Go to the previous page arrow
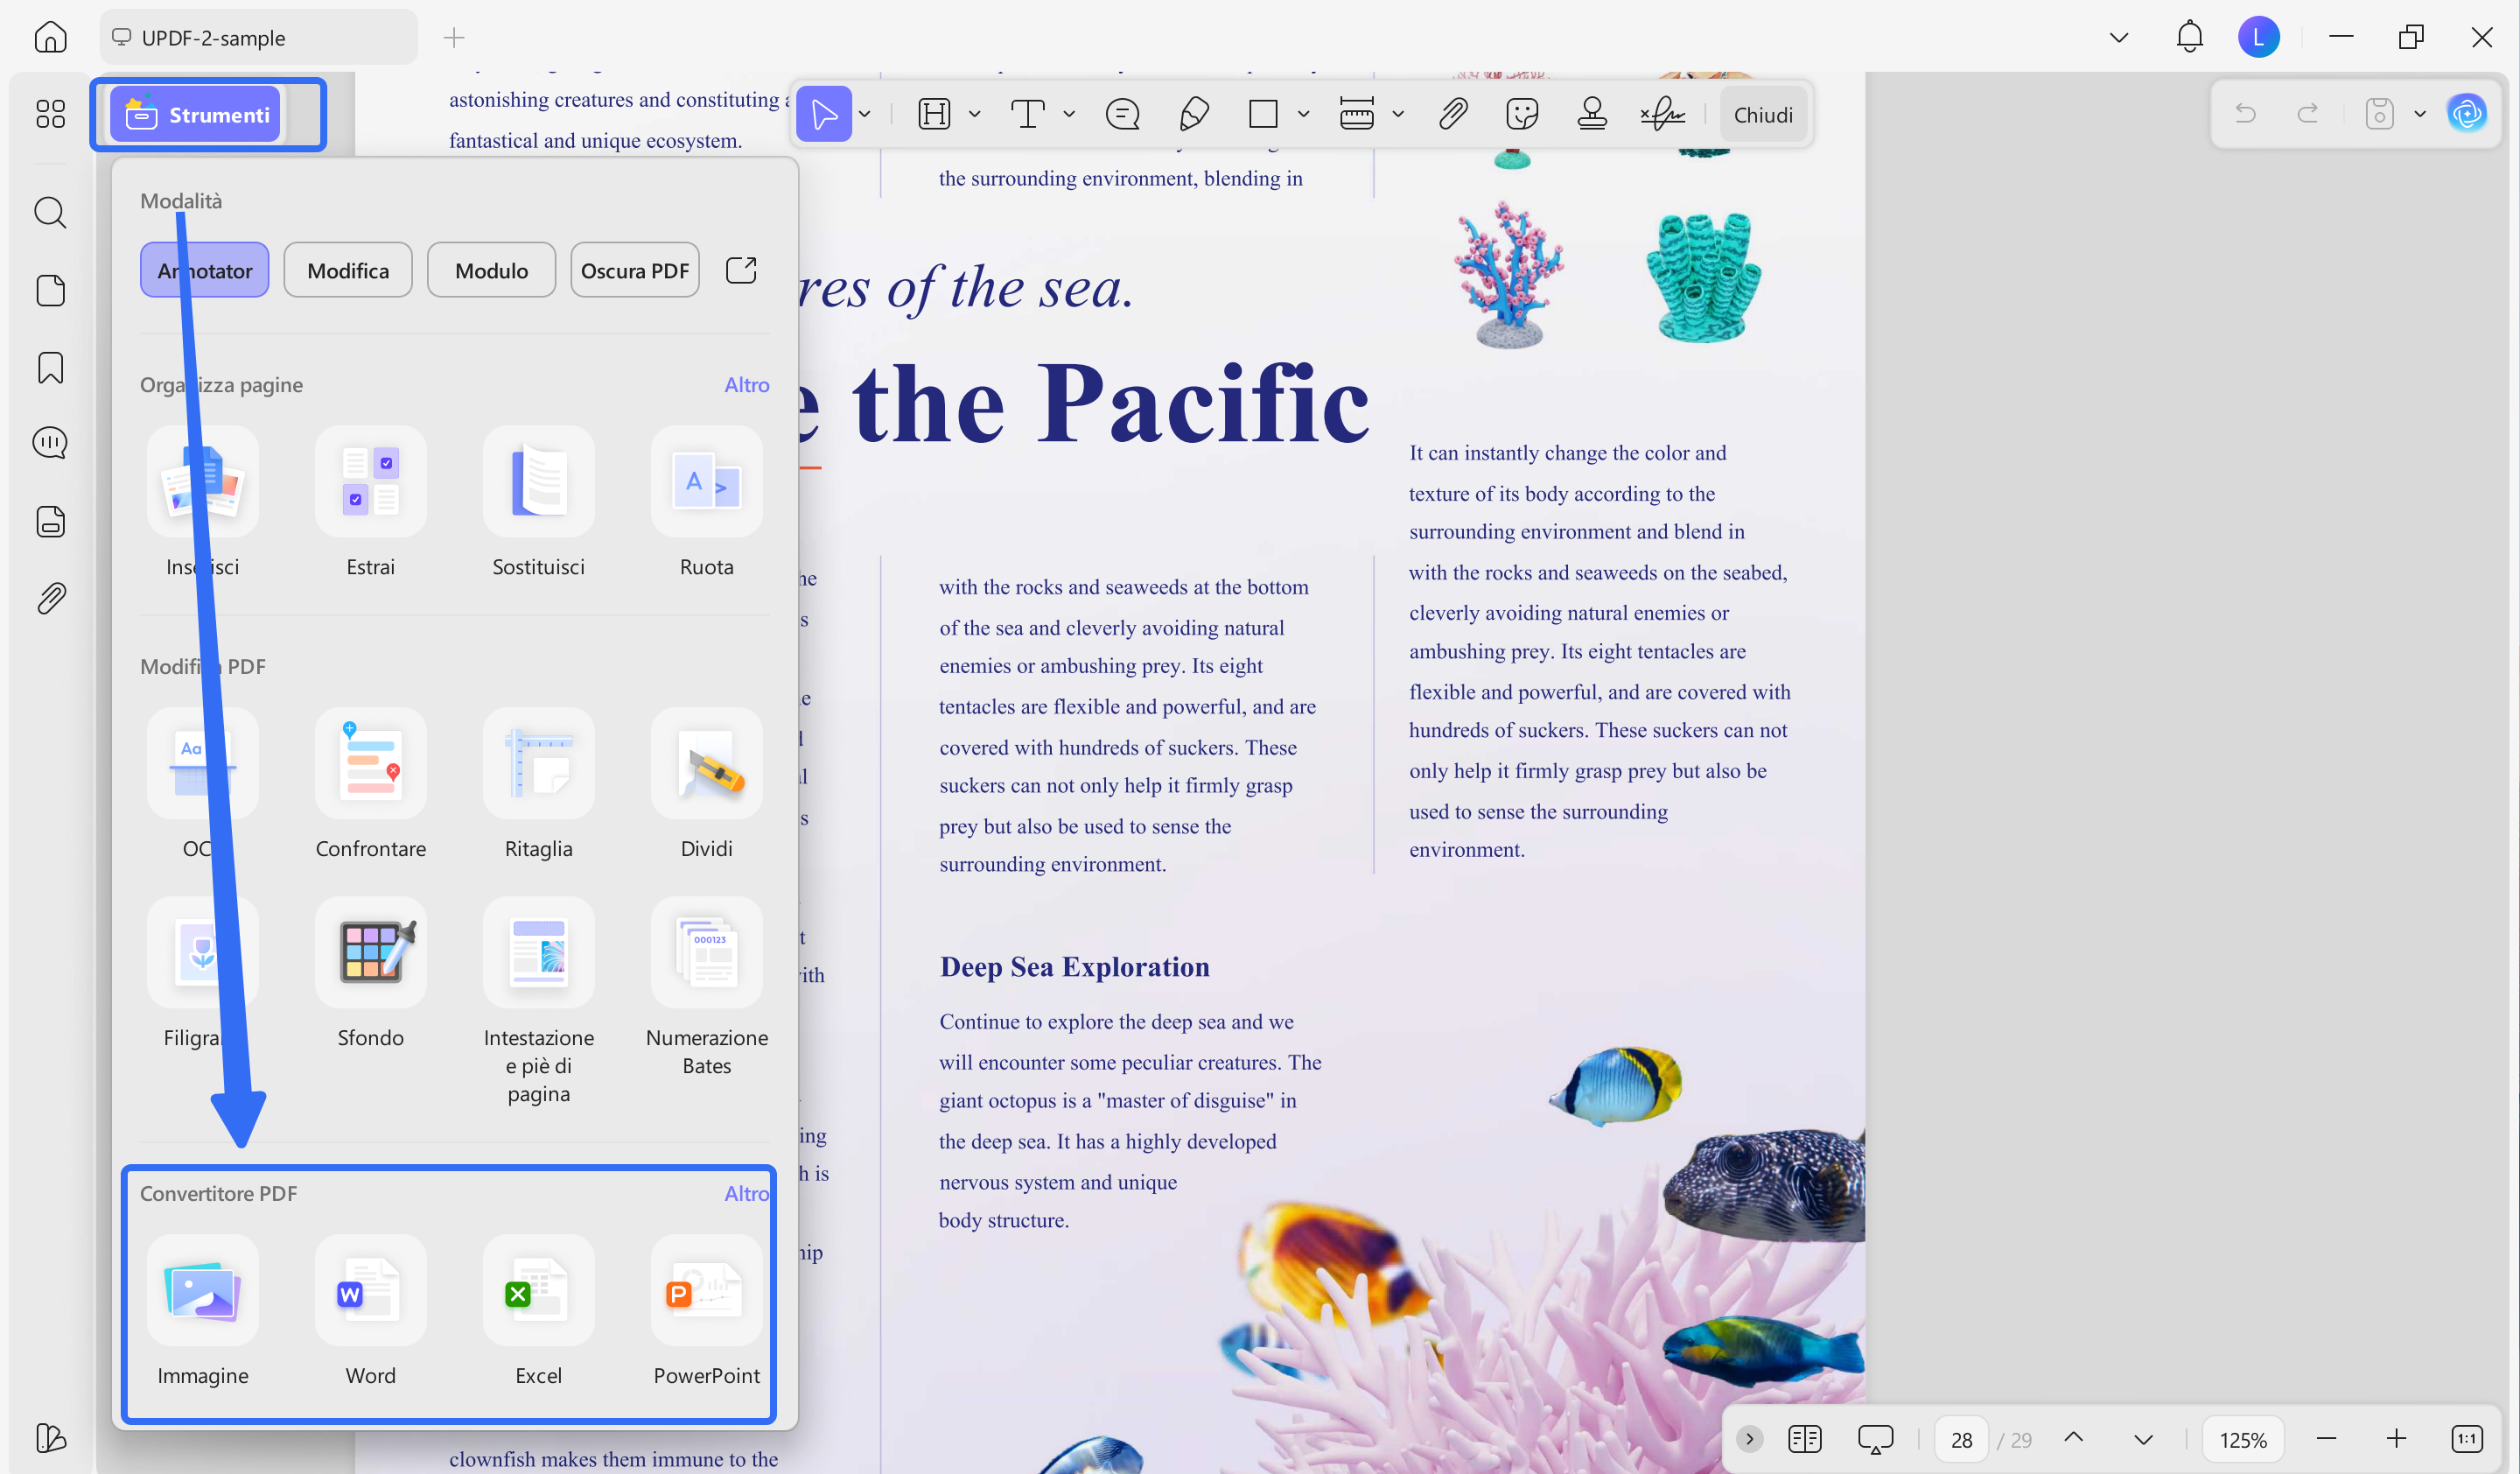The width and height of the screenshot is (2520, 1474). coord(2074,1438)
